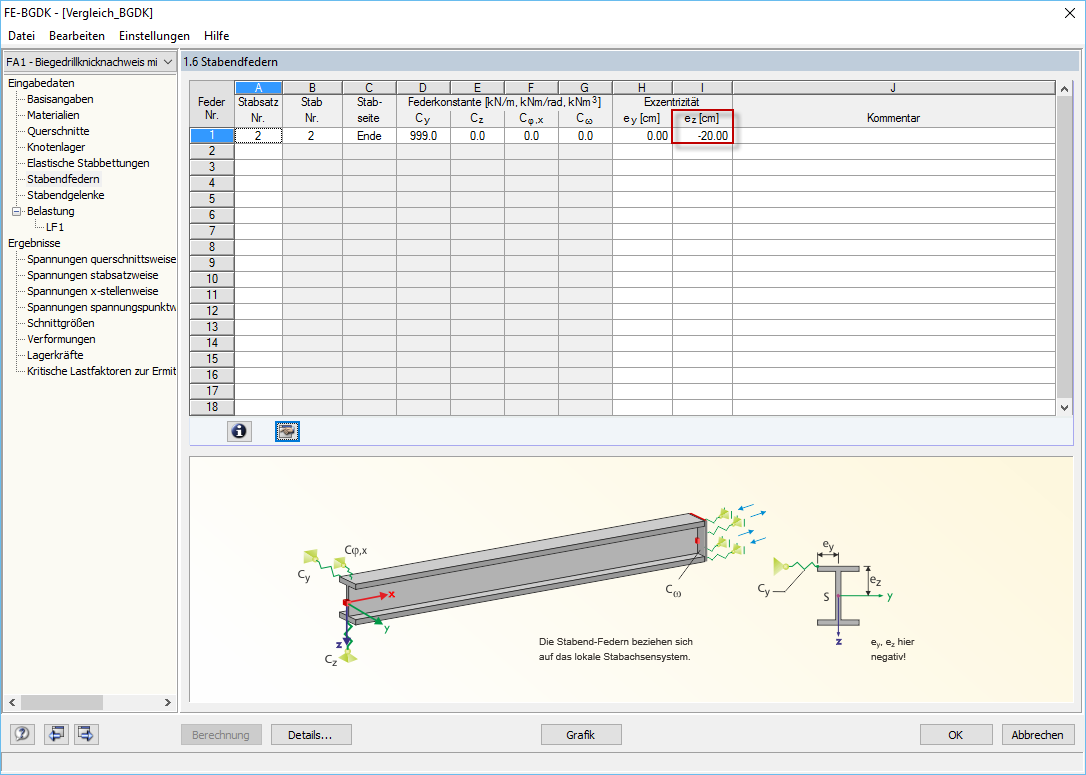Image resolution: width=1086 pixels, height=775 pixels.
Task: Click the info icon below the table
Action: click(x=239, y=431)
